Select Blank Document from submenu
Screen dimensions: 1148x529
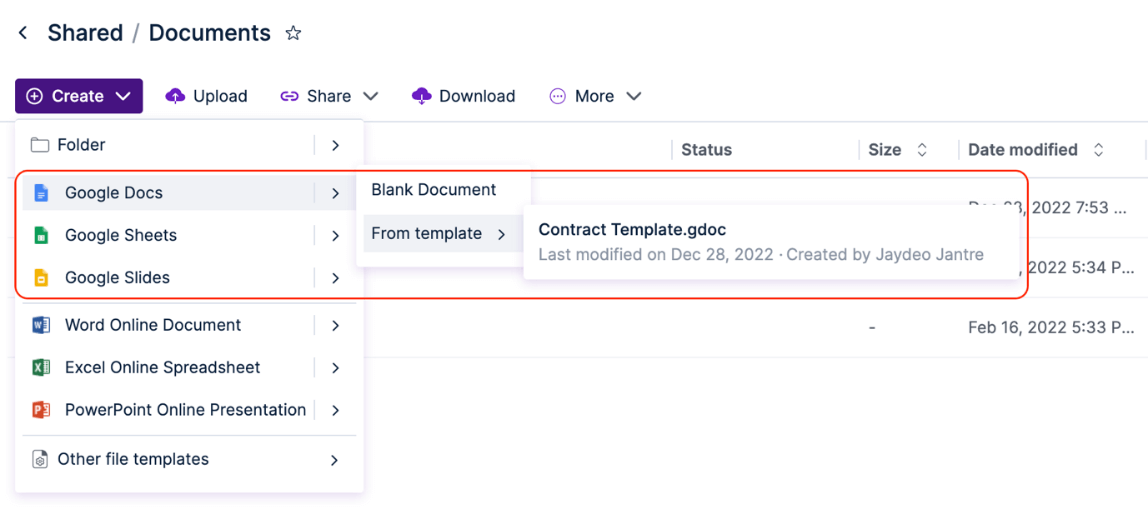[434, 190]
